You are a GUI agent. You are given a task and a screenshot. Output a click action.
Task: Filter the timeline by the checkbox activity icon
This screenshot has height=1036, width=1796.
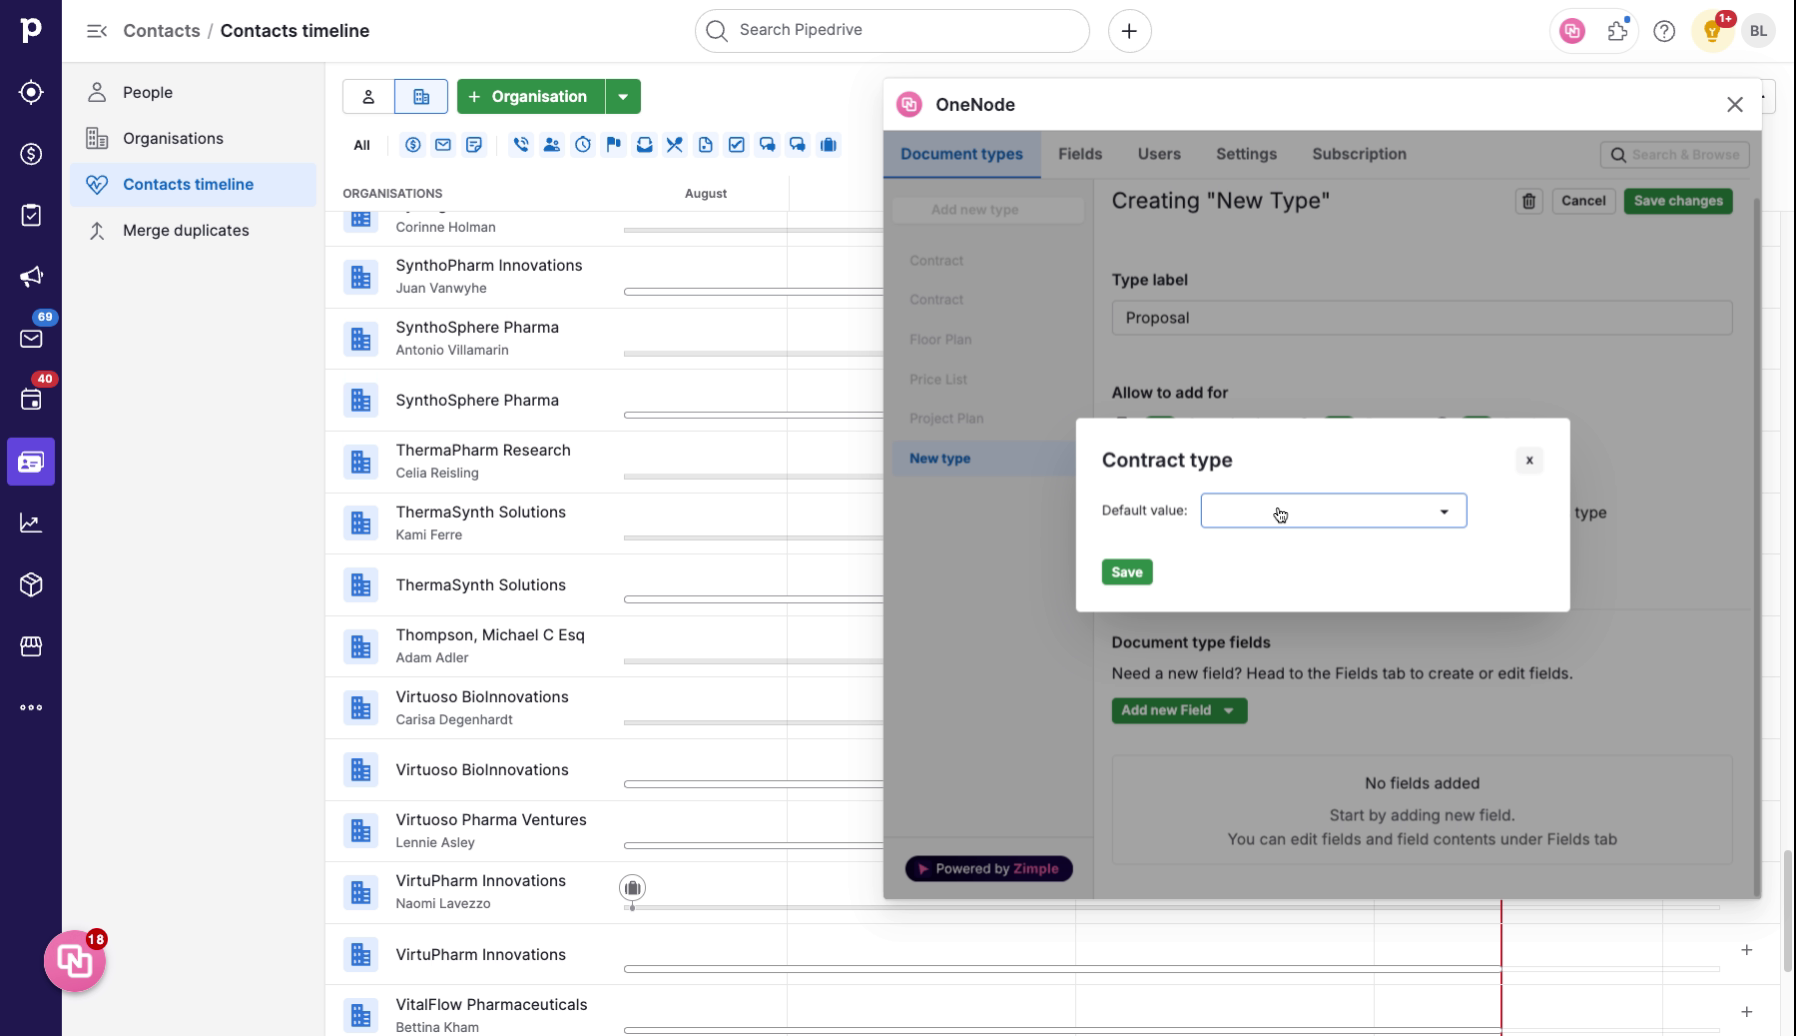737,145
